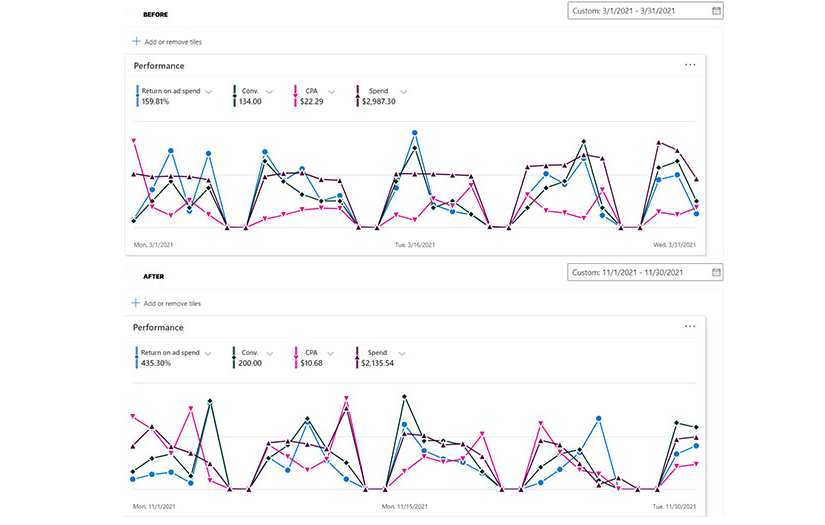Expand the CPA metric dropdown, bottom chart
Image resolution: width=825 pixels, height=525 pixels.
coord(331,353)
